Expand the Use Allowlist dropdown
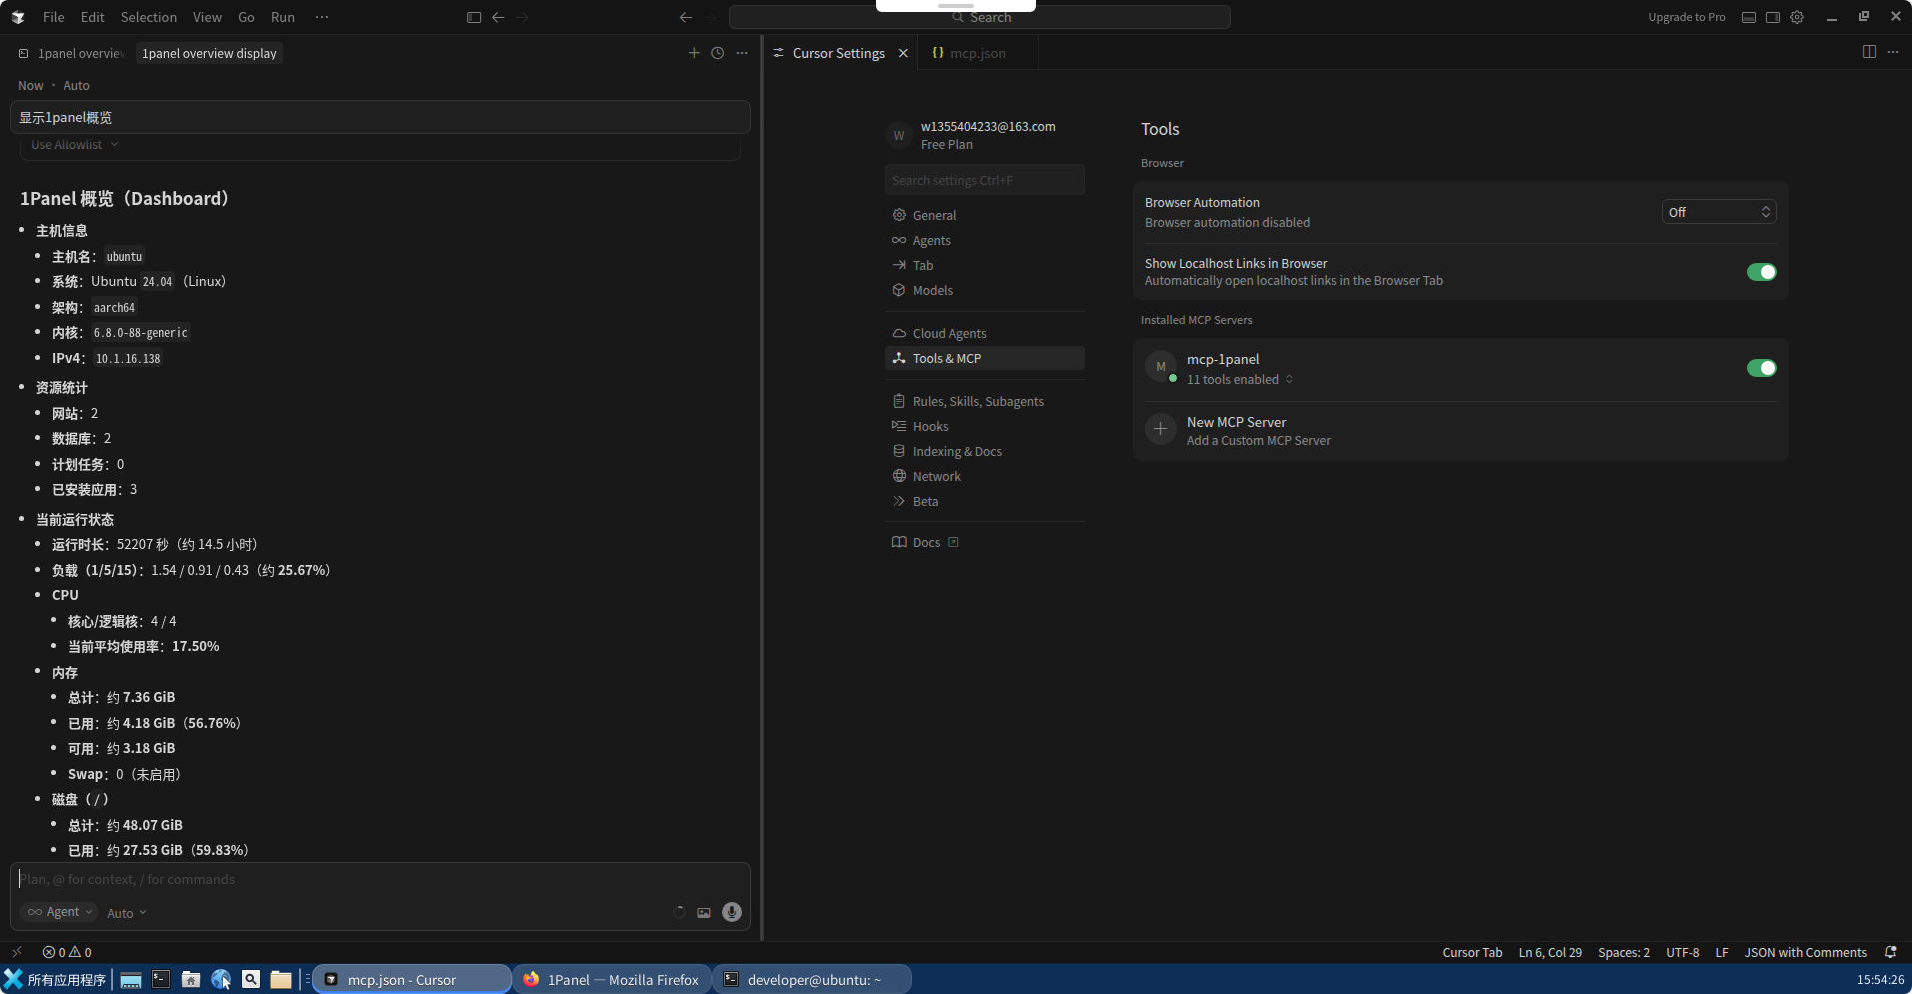1912x994 pixels. pos(74,145)
